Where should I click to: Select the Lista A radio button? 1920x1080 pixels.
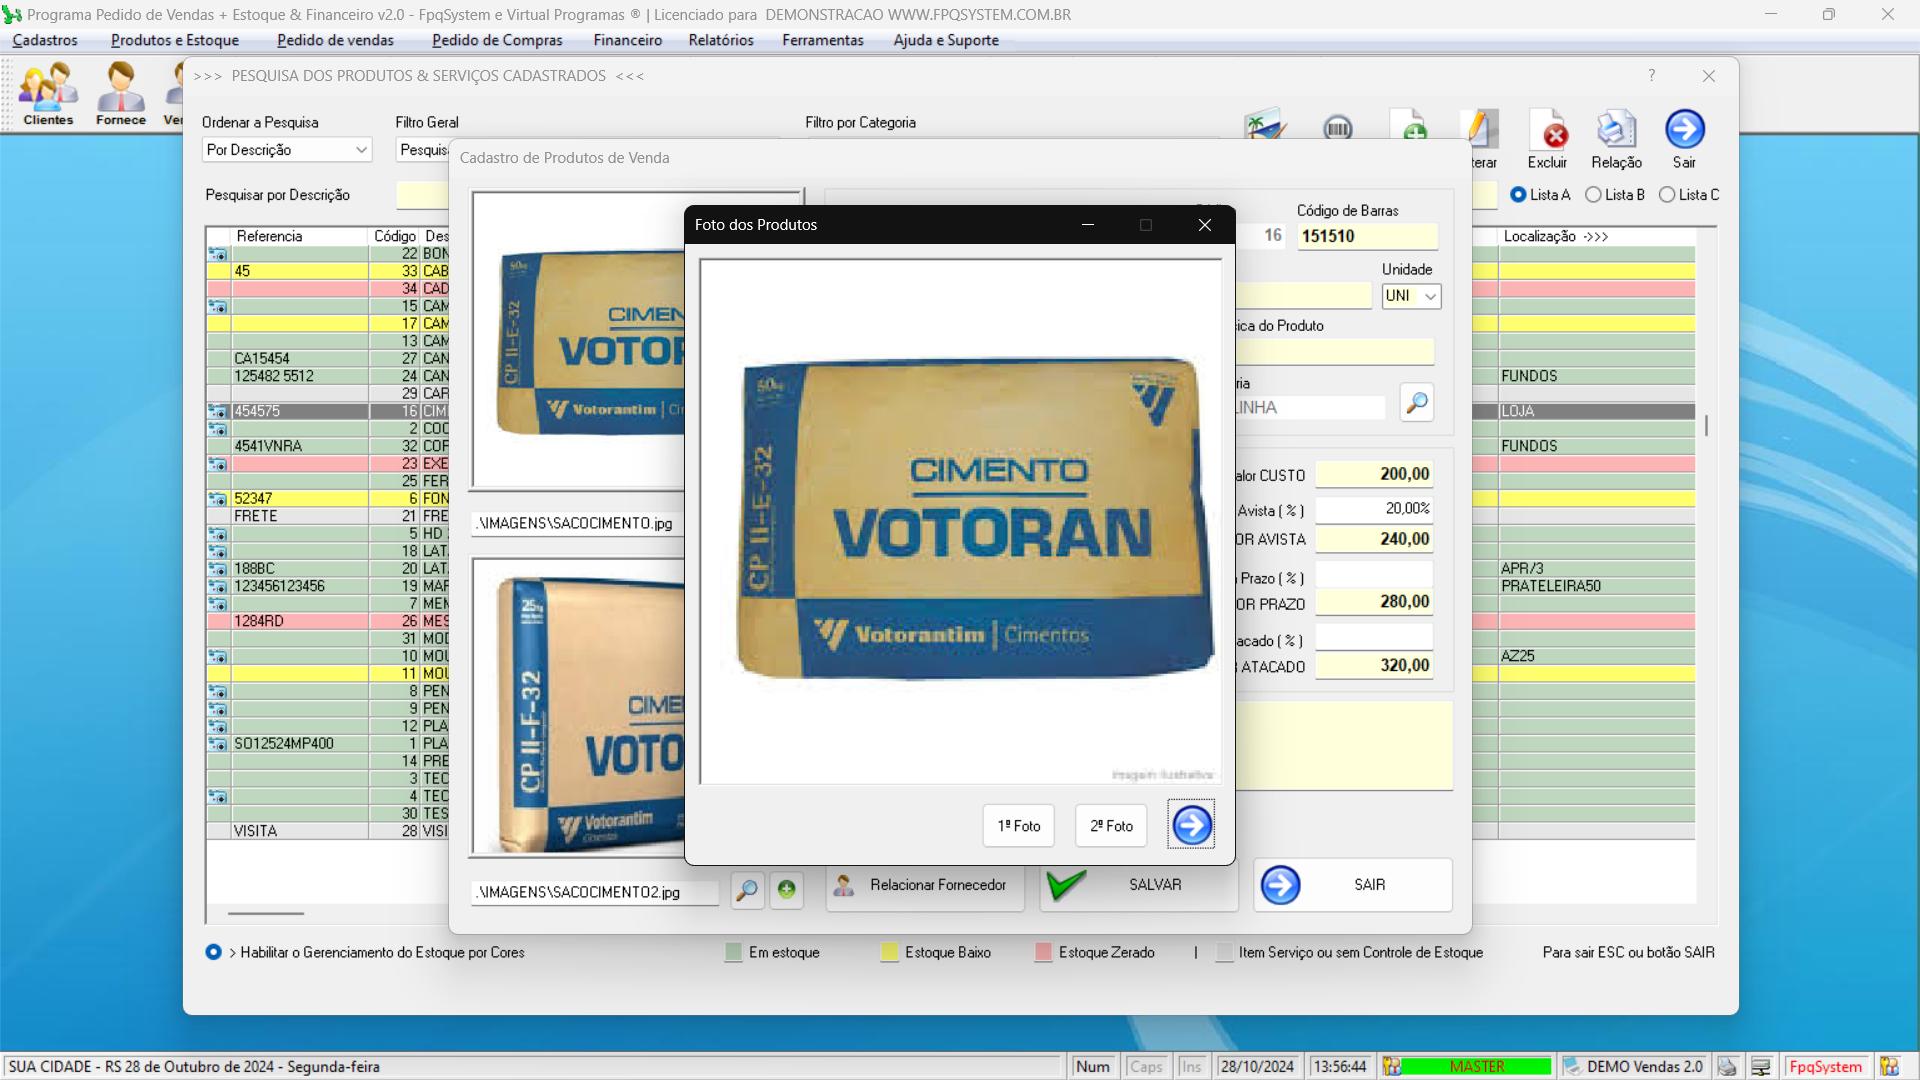point(1518,195)
